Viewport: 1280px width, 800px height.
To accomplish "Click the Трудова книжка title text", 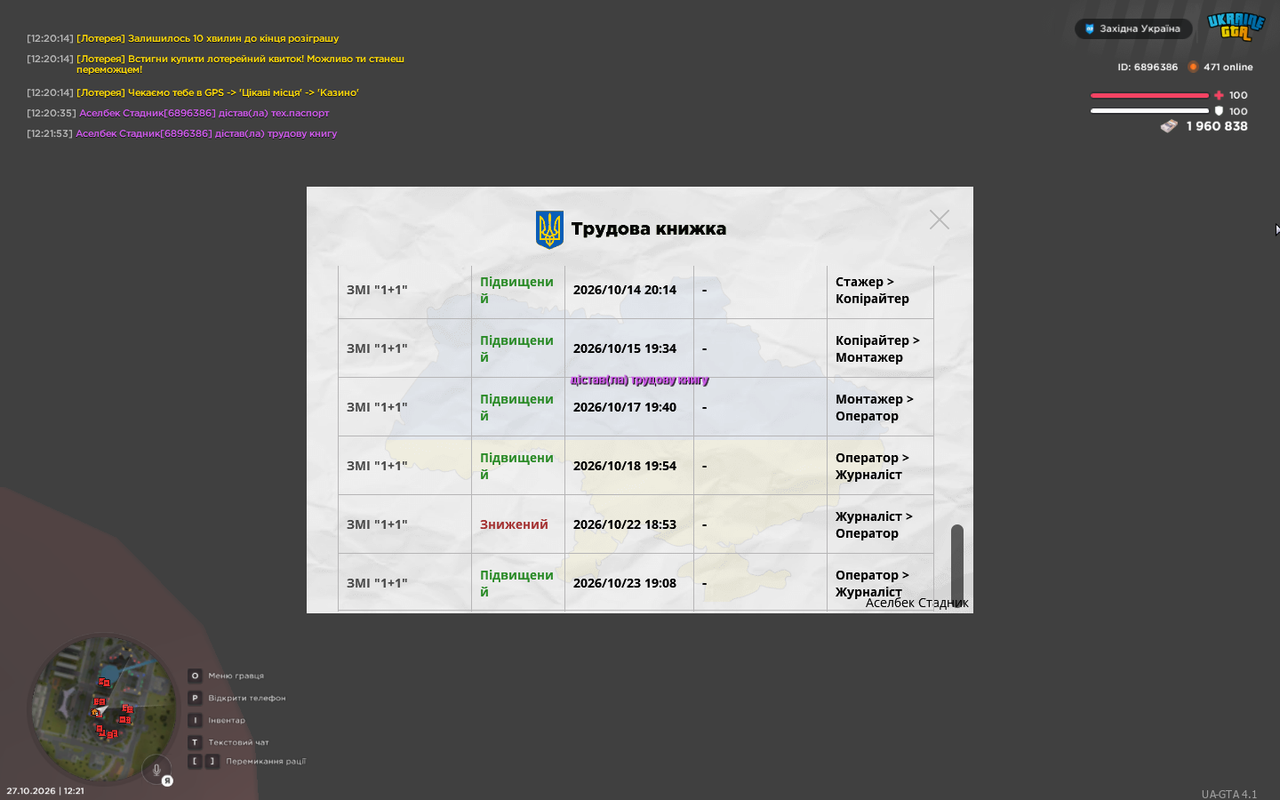I will (x=648, y=229).
